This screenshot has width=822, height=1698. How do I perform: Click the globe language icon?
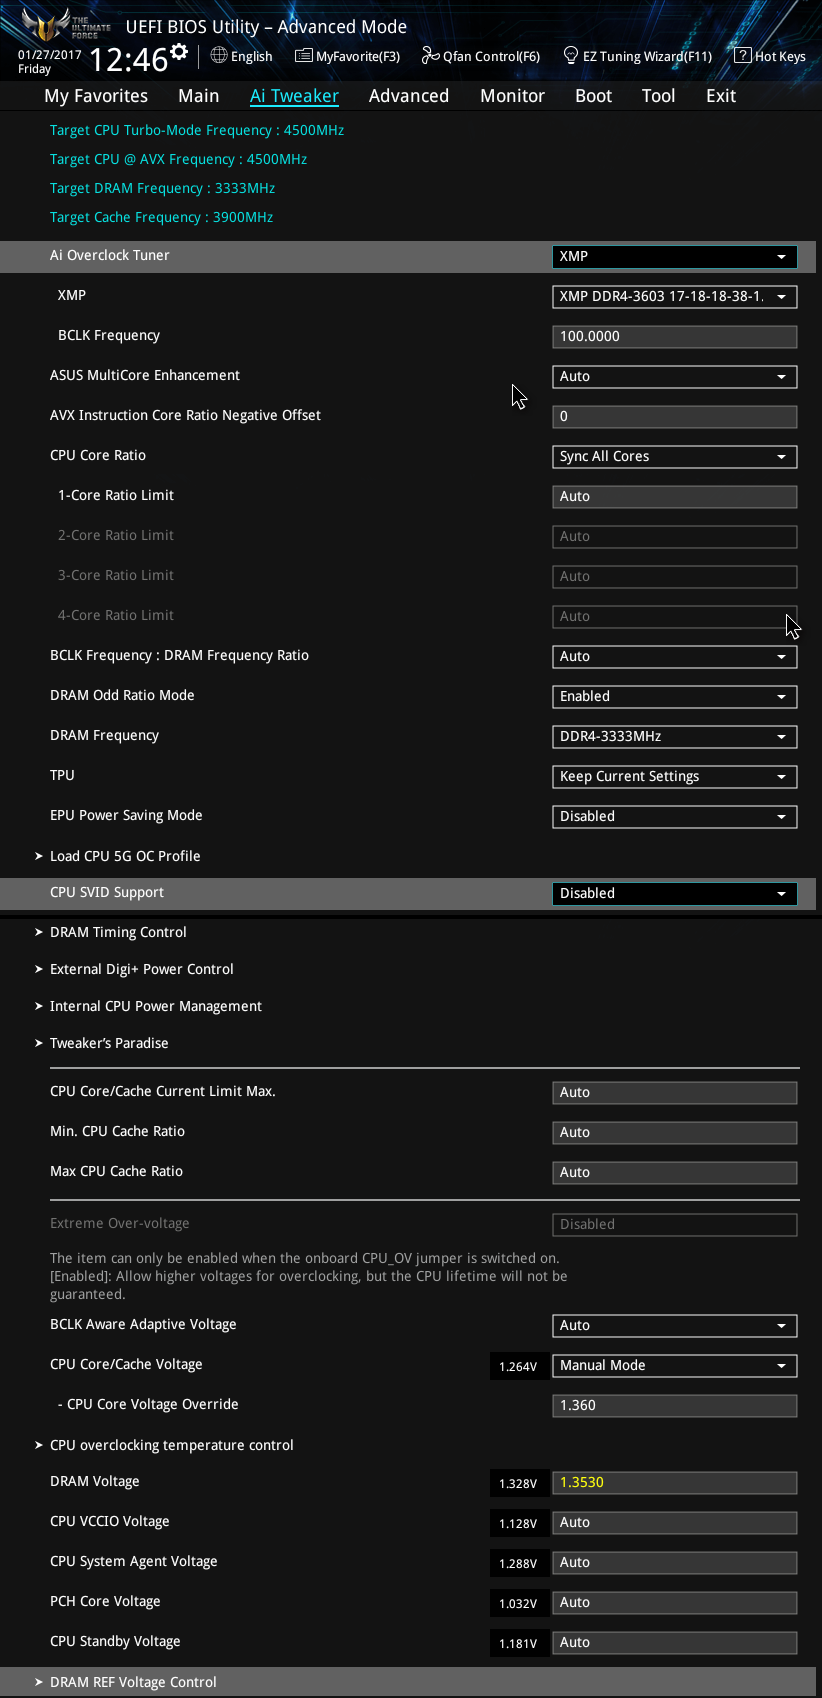pyautogui.click(x=219, y=55)
